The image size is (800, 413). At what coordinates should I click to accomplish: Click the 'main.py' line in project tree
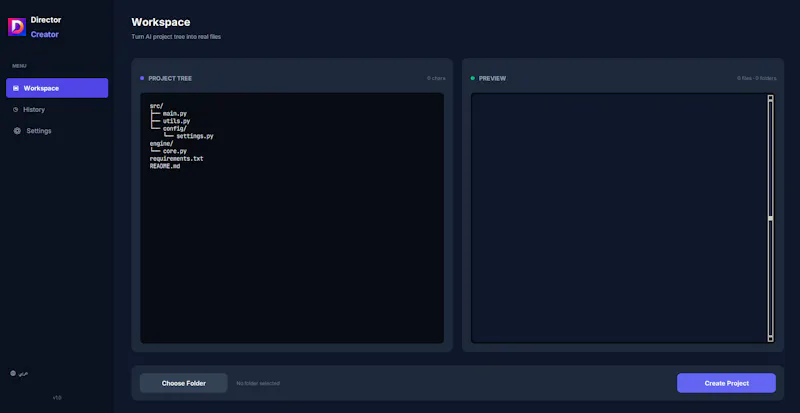point(175,113)
